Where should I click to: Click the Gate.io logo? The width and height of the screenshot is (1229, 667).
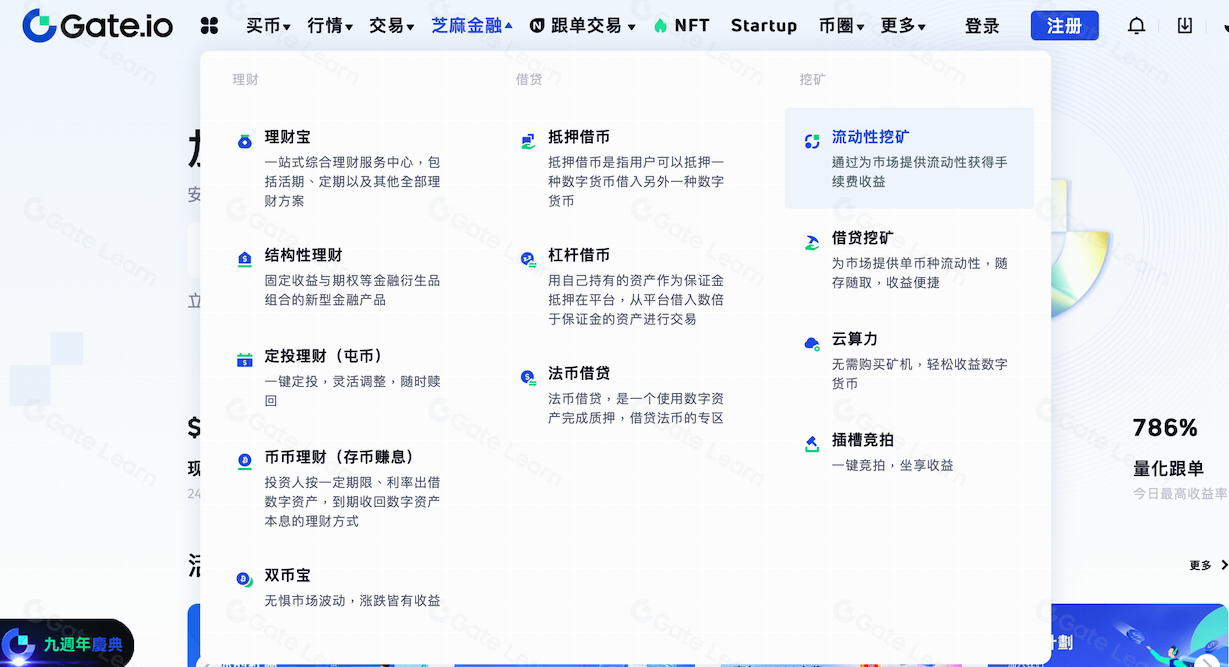tap(97, 25)
